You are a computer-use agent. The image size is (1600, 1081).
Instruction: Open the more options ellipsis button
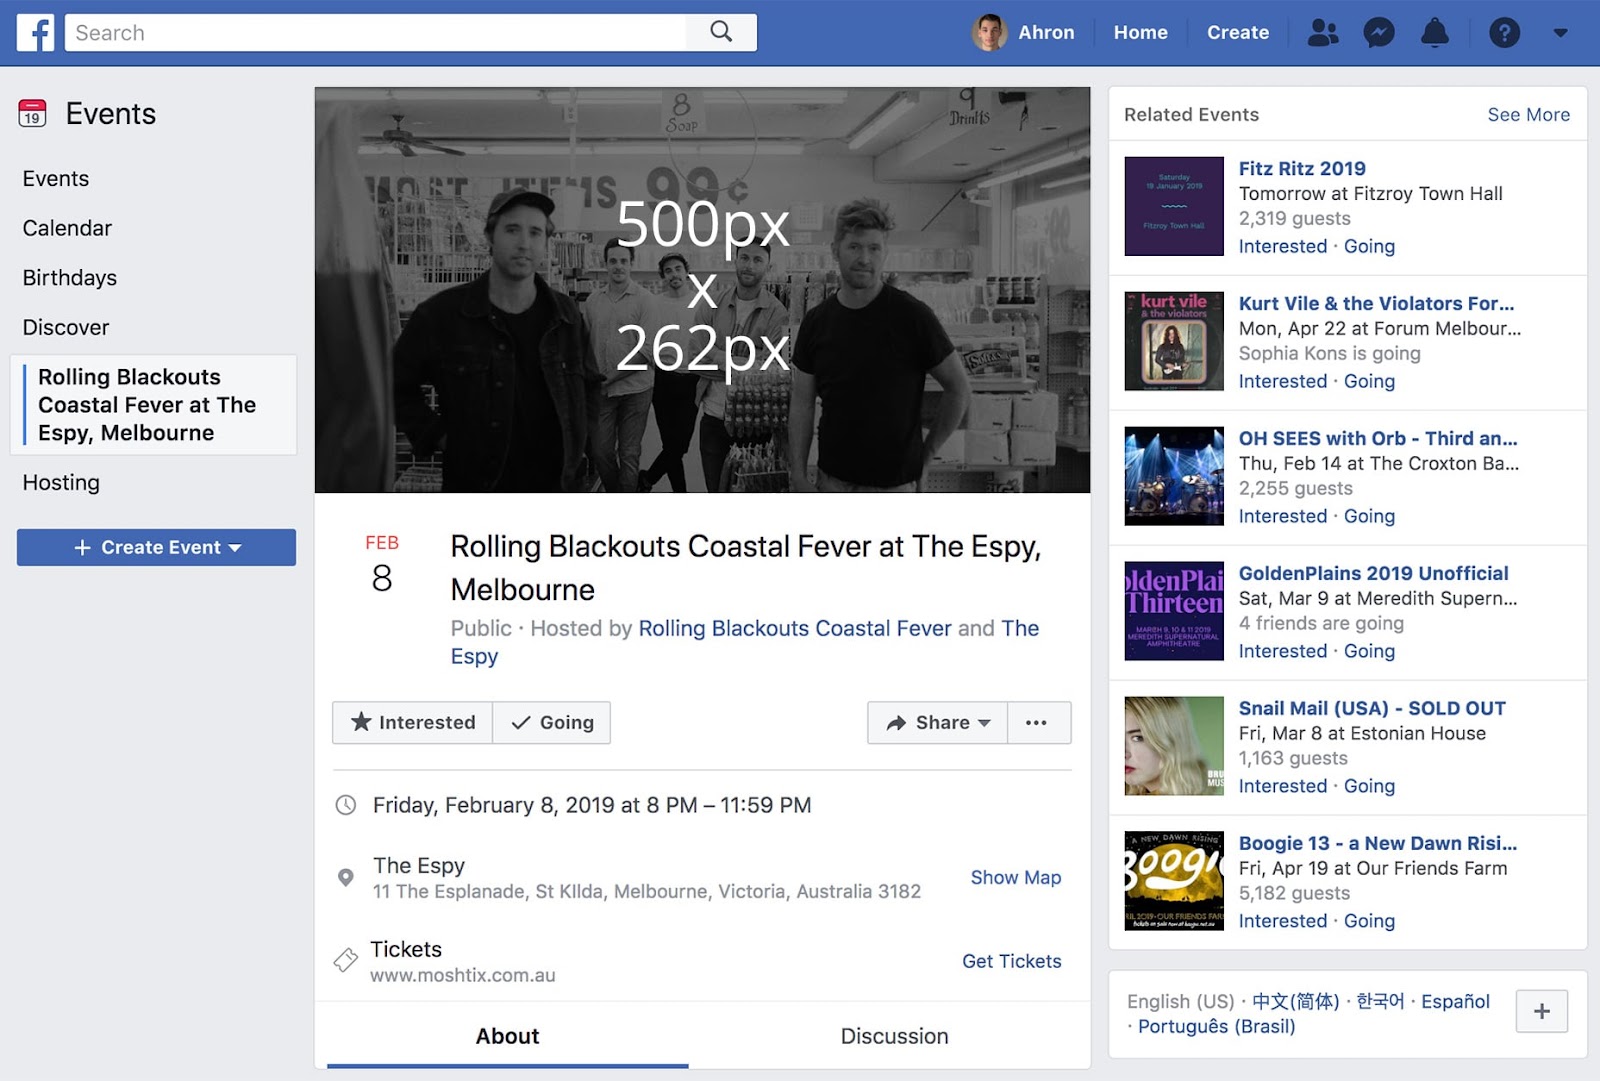point(1037,723)
